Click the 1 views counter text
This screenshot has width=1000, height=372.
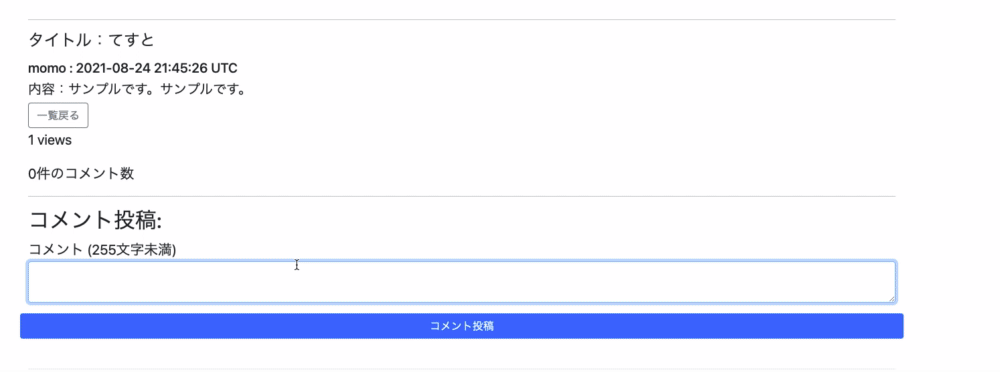click(x=50, y=140)
